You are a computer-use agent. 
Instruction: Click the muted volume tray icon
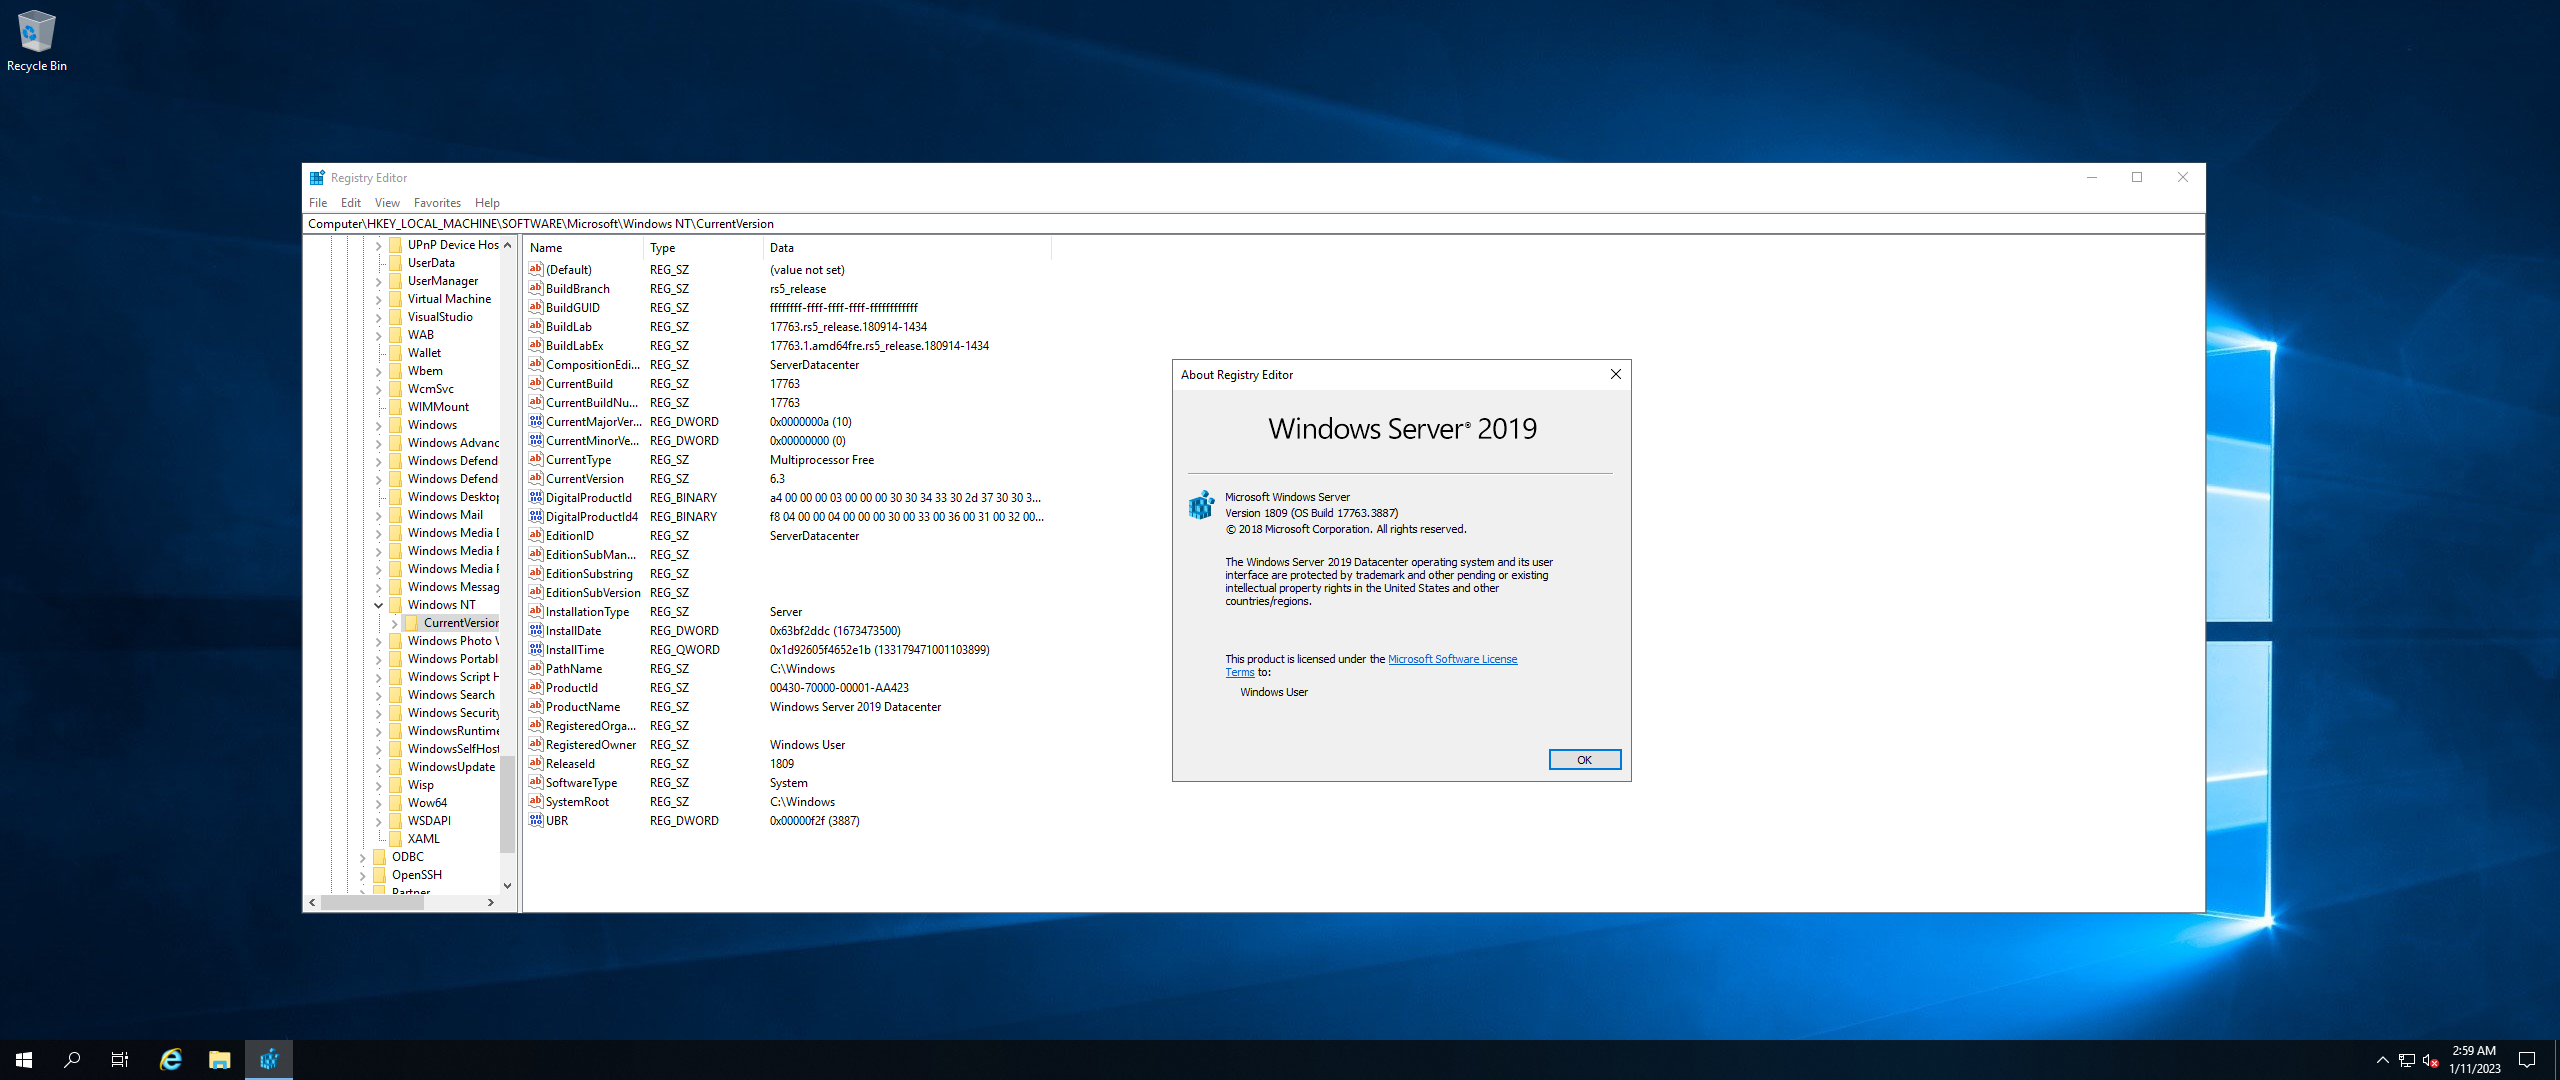coord(2431,1060)
